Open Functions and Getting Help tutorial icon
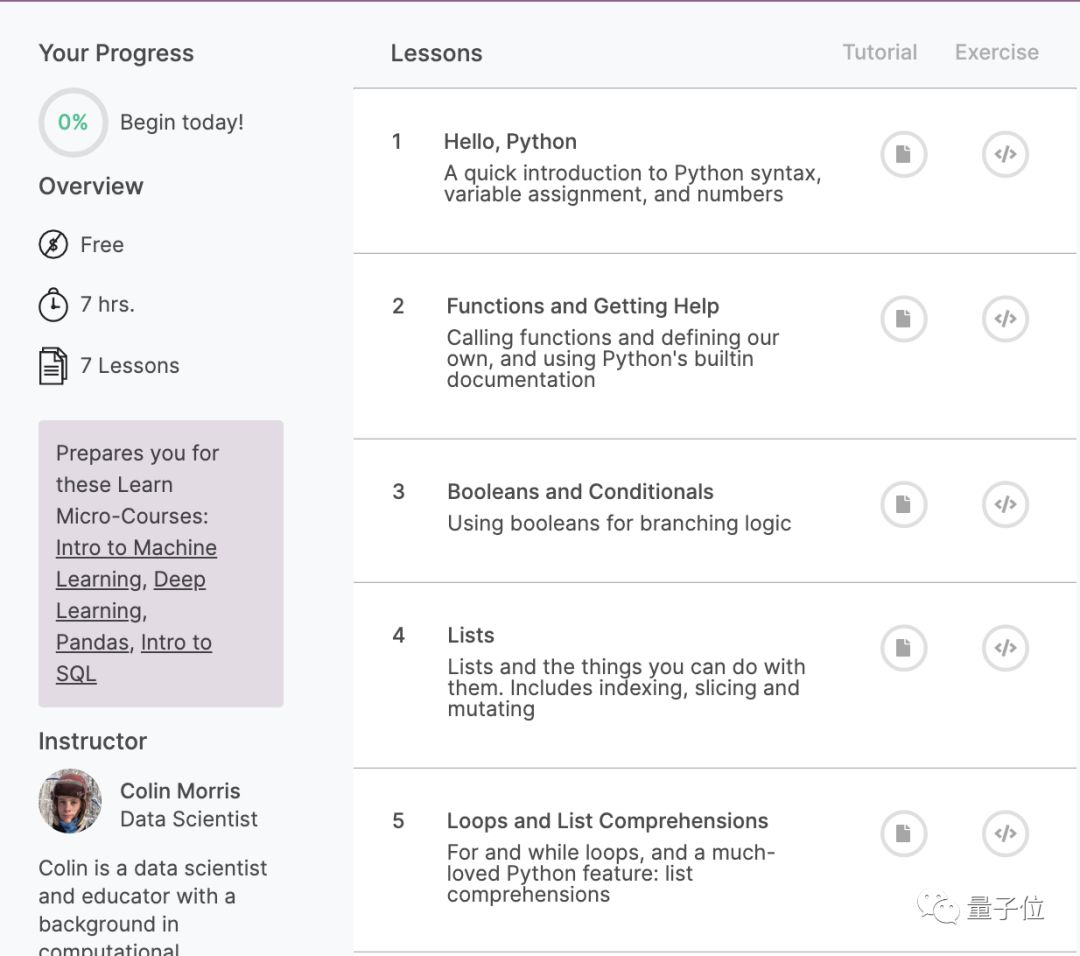The width and height of the screenshot is (1080, 956). (x=903, y=319)
